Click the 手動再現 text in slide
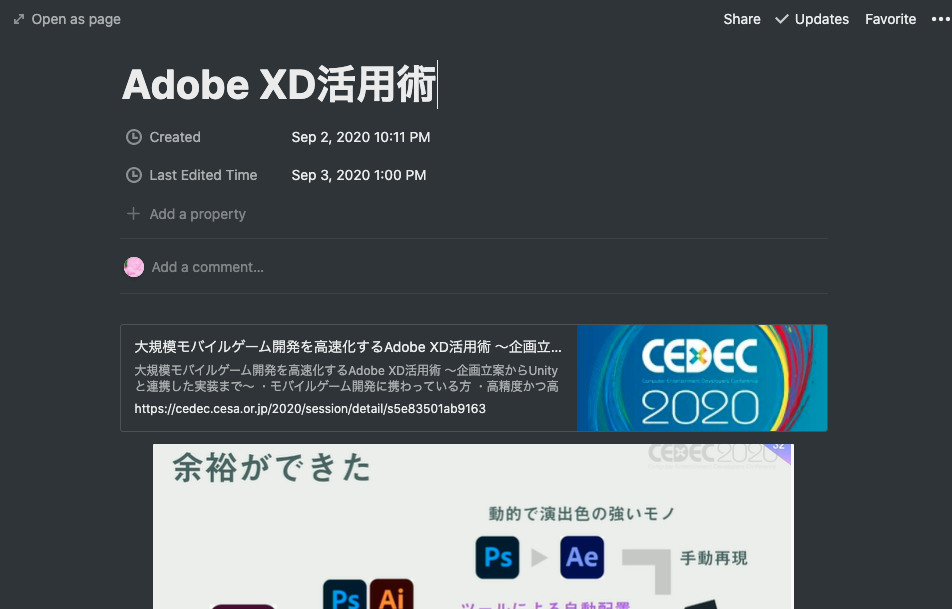The height and width of the screenshot is (609, 952). pos(713,558)
